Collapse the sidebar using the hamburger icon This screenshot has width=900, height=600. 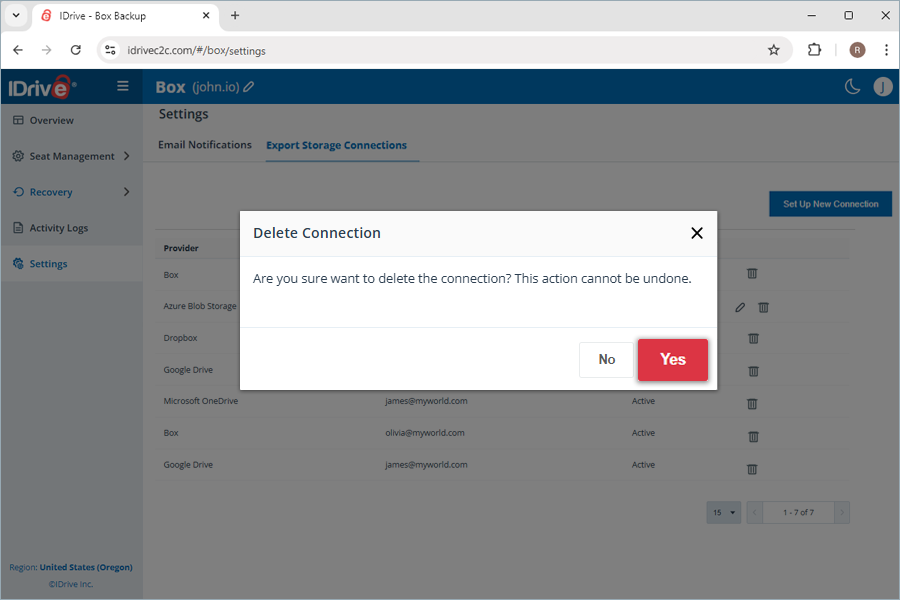(x=122, y=86)
